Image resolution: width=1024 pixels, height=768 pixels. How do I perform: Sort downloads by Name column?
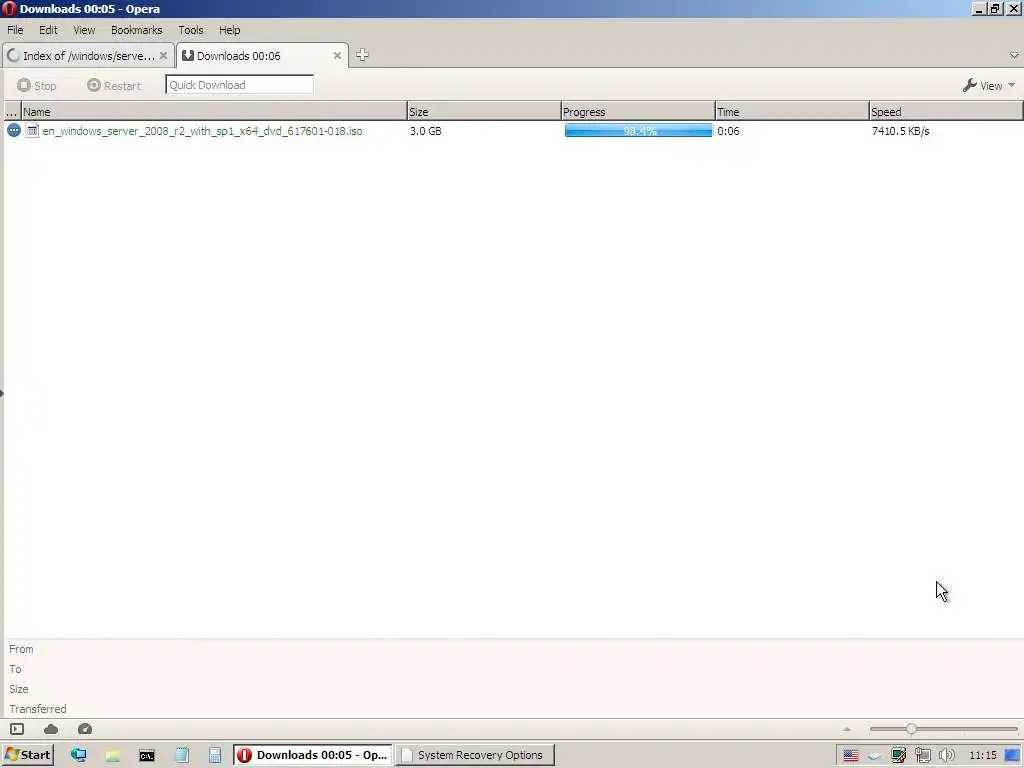214,112
